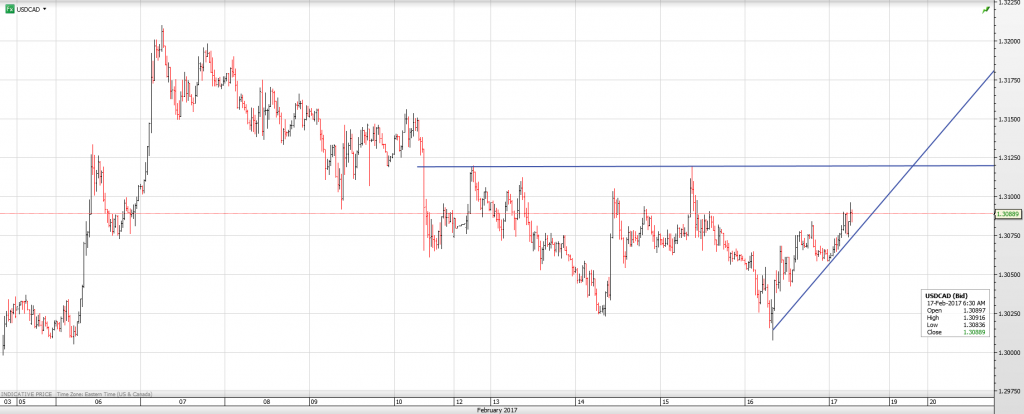Select date 17 on the time axis
The width and height of the screenshot is (1024, 414).
pos(834,401)
